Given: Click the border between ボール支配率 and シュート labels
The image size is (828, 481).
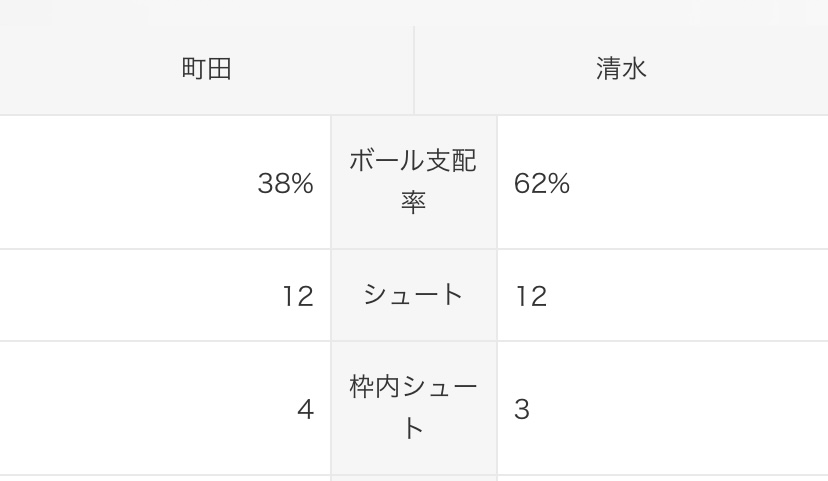Looking at the screenshot, I should pyautogui.click(x=413, y=249).
